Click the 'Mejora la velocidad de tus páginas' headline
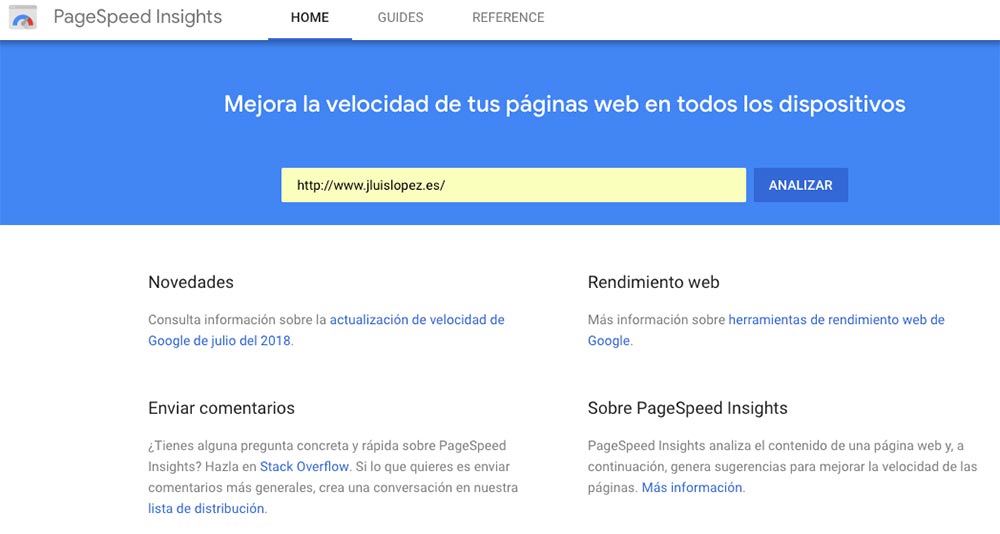Screen dimensions: 1000x534 pyautogui.click(x=564, y=104)
